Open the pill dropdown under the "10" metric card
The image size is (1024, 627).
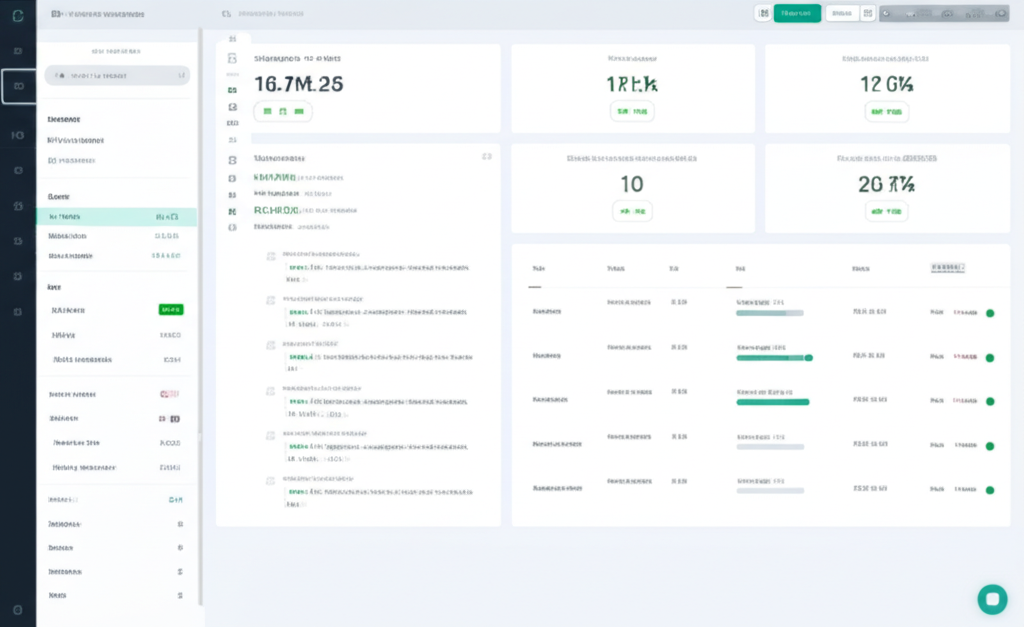[632, 211]
